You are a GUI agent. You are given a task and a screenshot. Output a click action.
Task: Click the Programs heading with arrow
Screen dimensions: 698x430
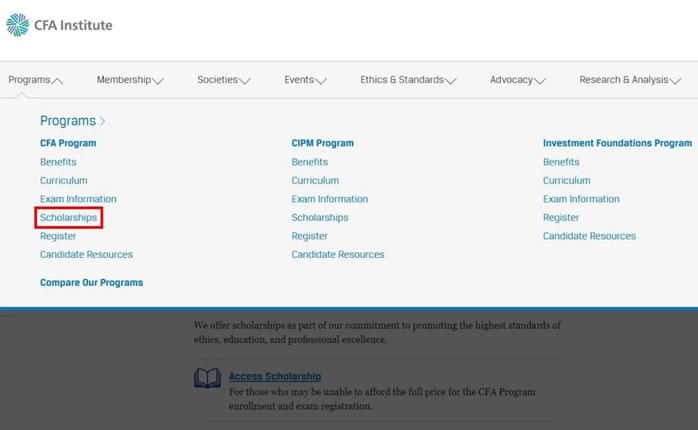pos(72,121)
